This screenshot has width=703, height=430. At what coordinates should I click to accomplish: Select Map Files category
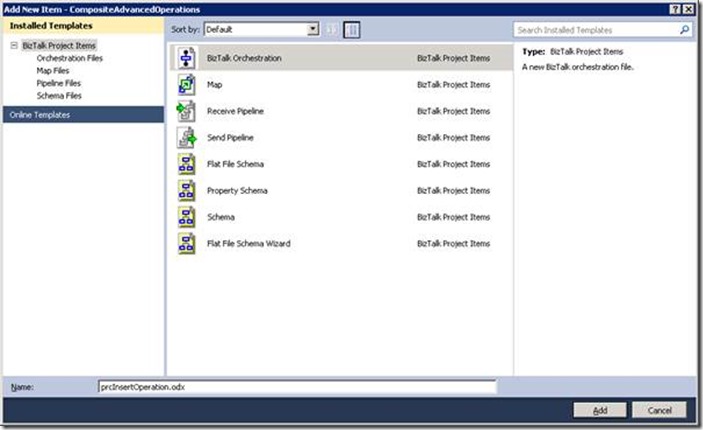pos(53,70)
